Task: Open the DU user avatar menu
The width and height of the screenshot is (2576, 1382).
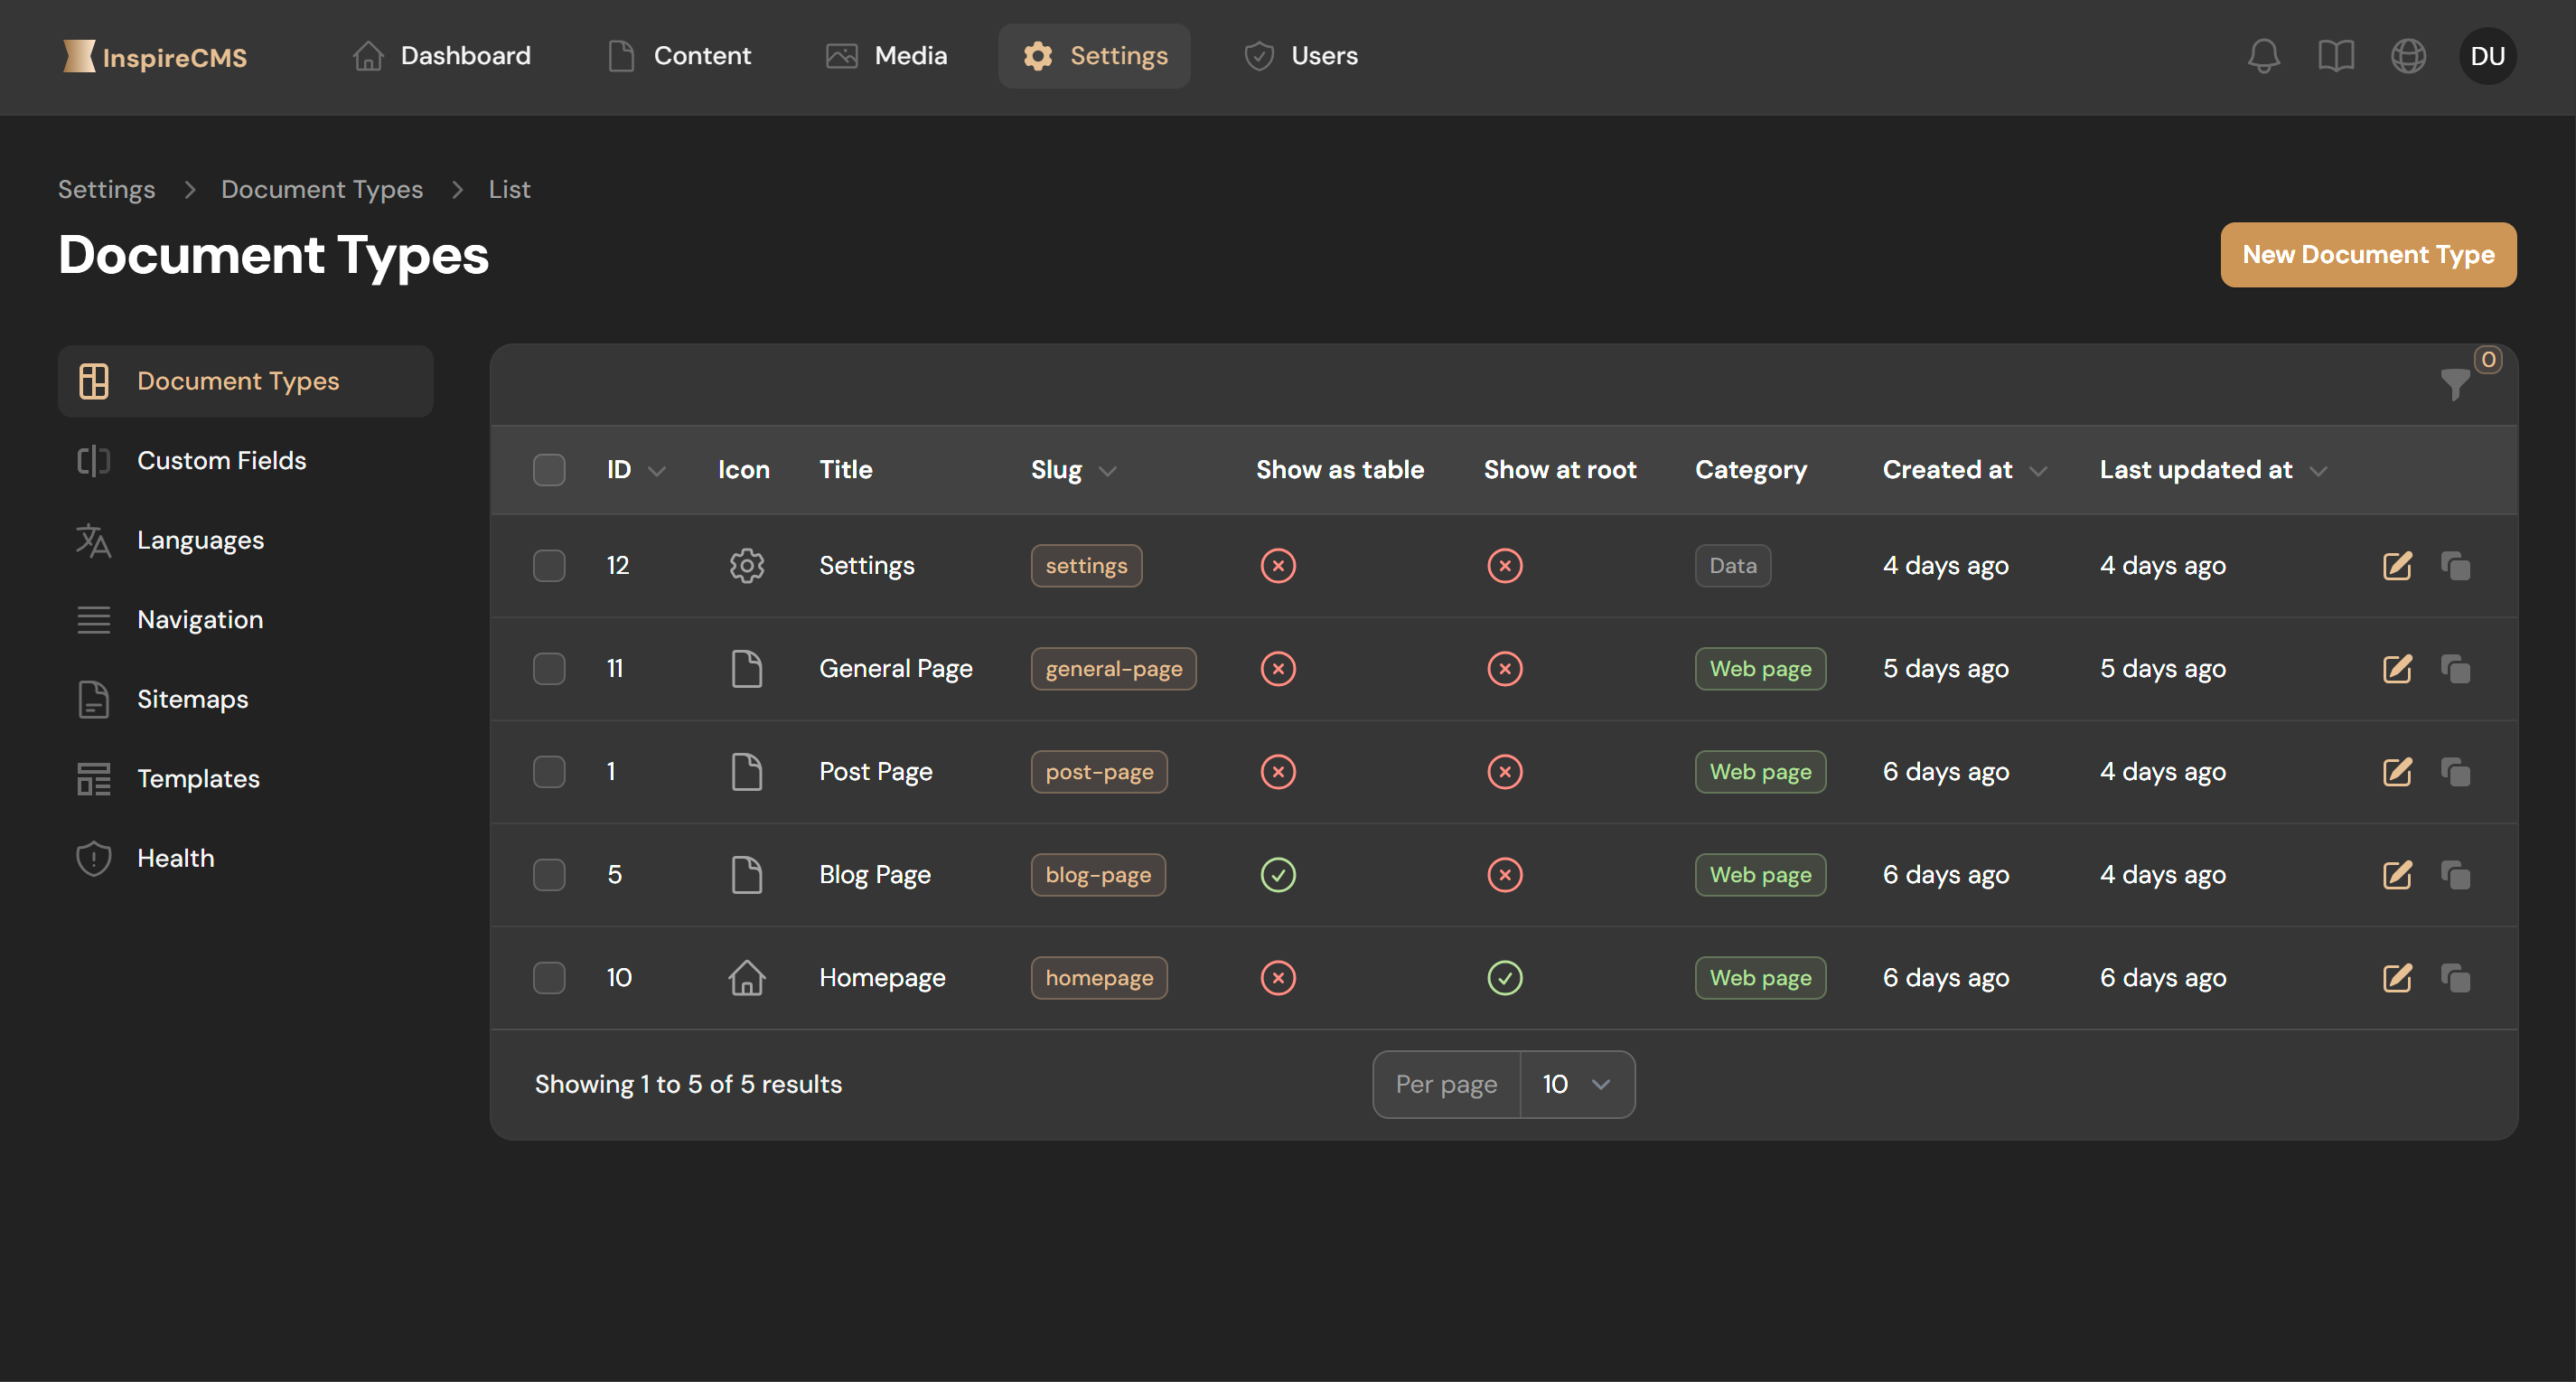Action: [x=2488, y=56]
